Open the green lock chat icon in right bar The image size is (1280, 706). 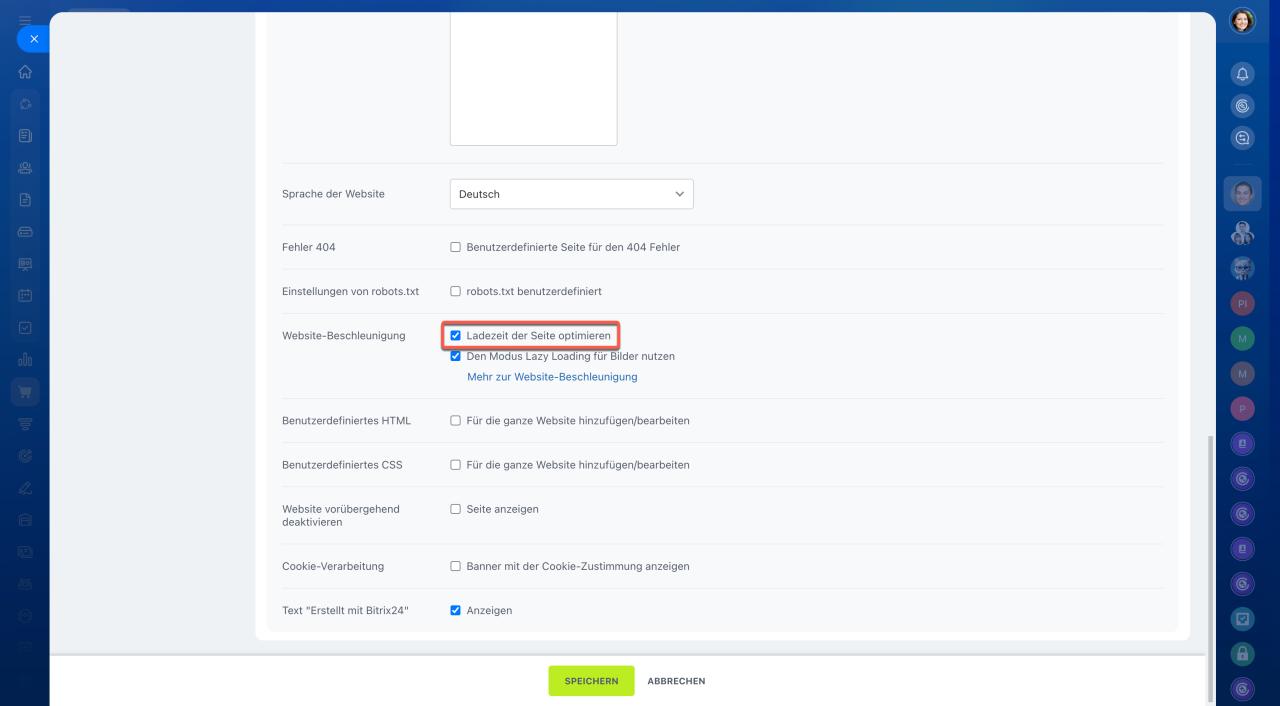(1242, 654)
